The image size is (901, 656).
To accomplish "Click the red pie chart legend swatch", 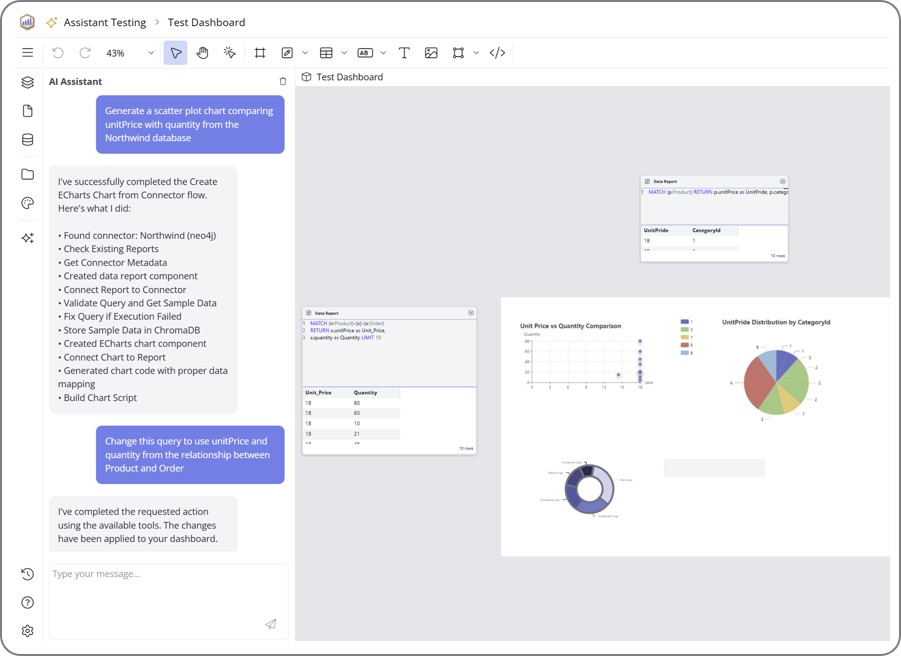I will click(684, 345).
